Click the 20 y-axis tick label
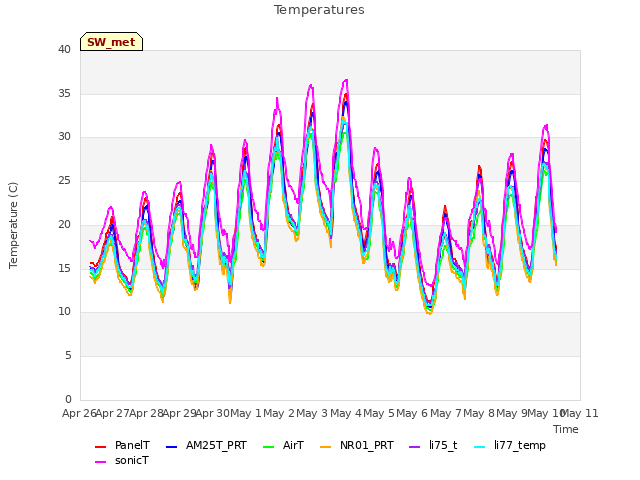 (64, 224)
